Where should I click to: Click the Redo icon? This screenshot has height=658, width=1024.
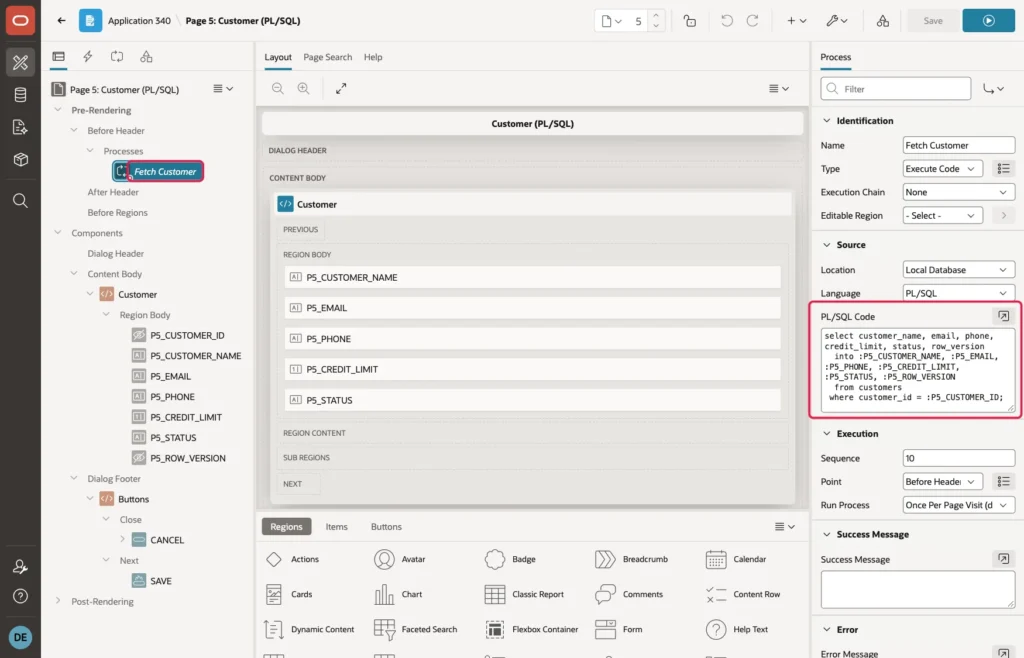(x=752, y=21)
